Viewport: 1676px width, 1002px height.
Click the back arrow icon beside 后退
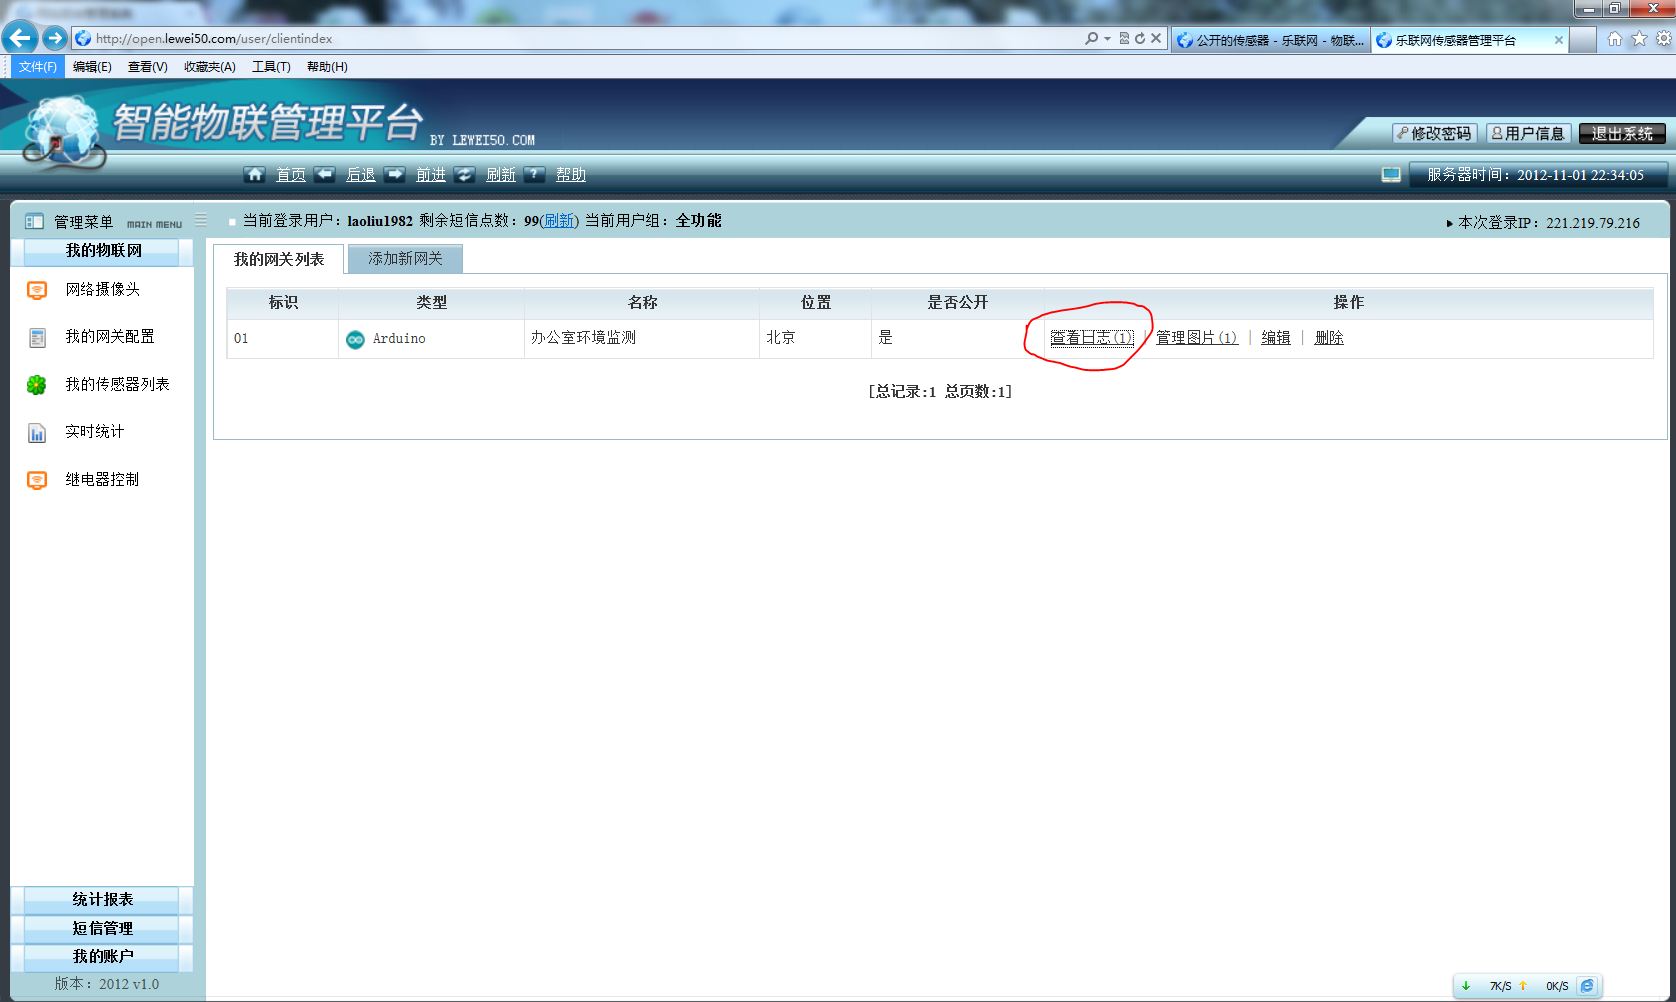325,175
